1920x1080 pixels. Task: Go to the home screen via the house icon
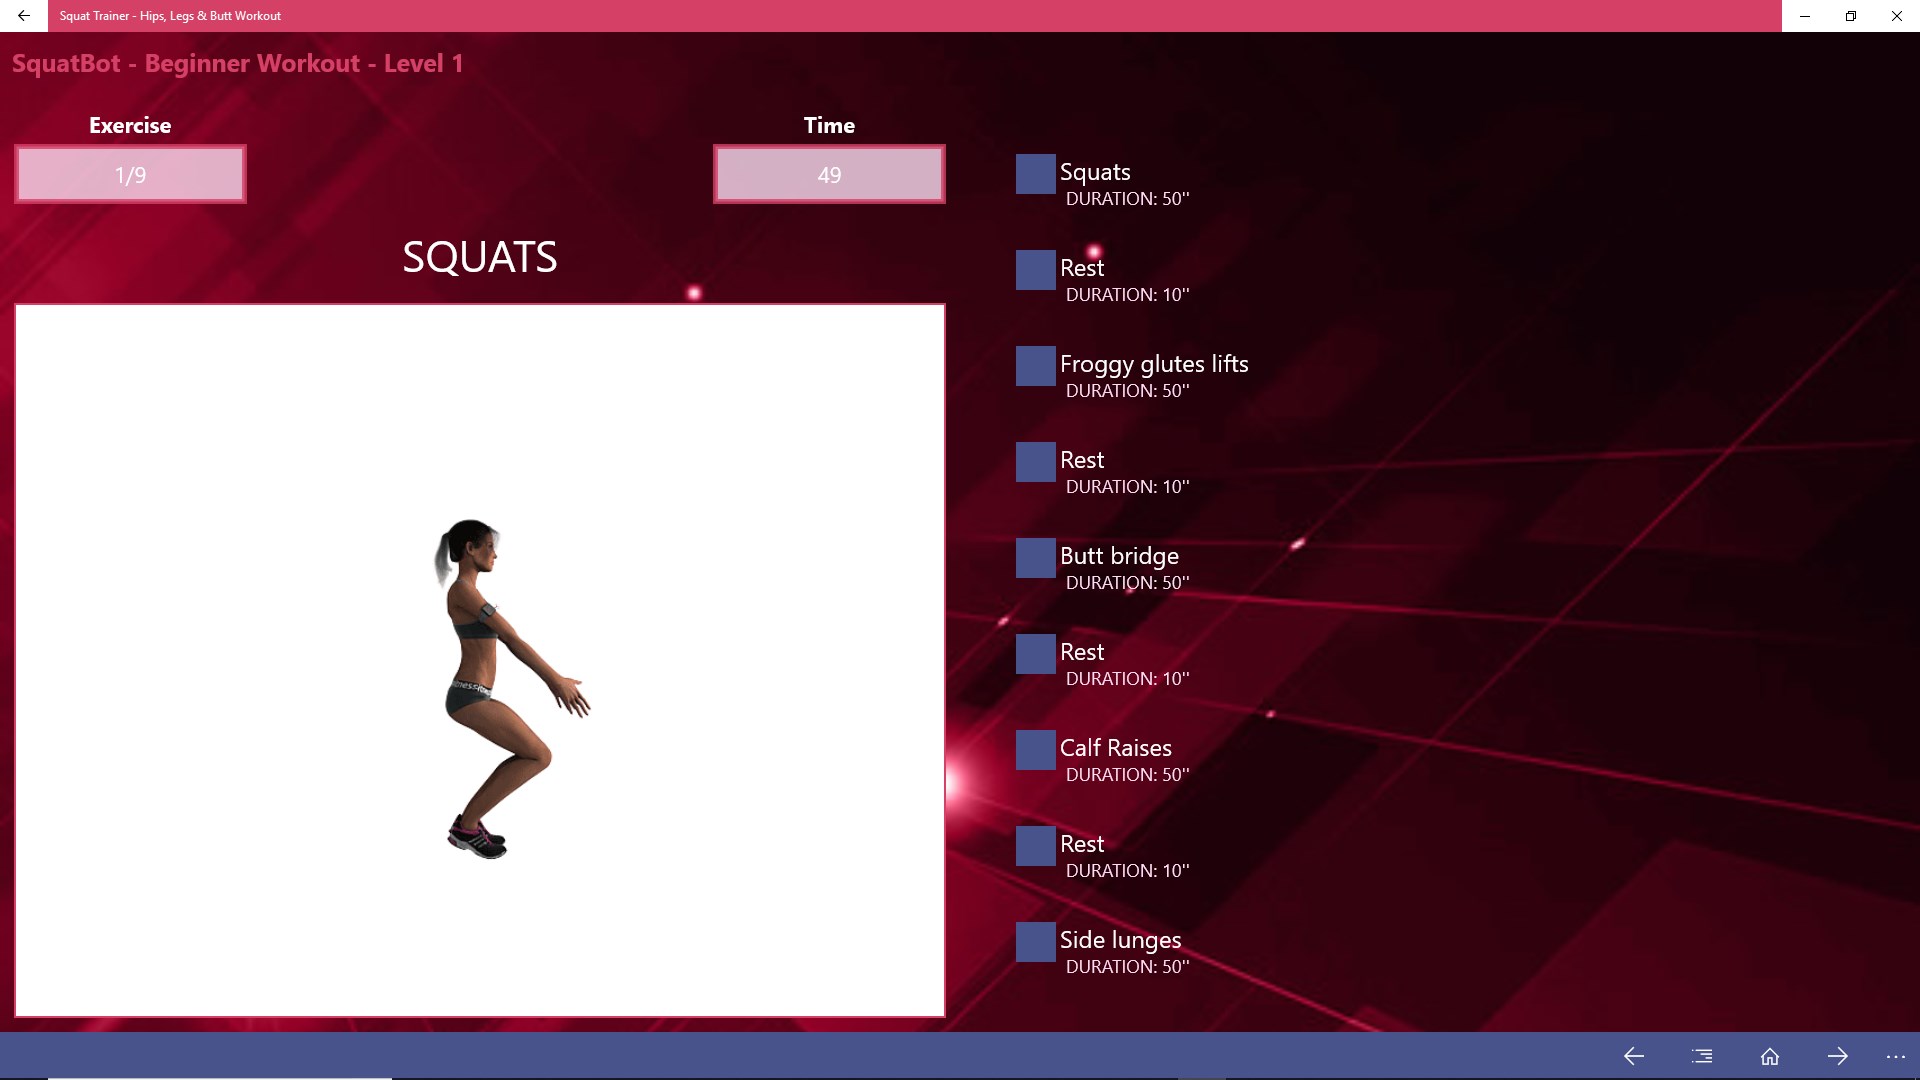[x=1770, y=1056]
